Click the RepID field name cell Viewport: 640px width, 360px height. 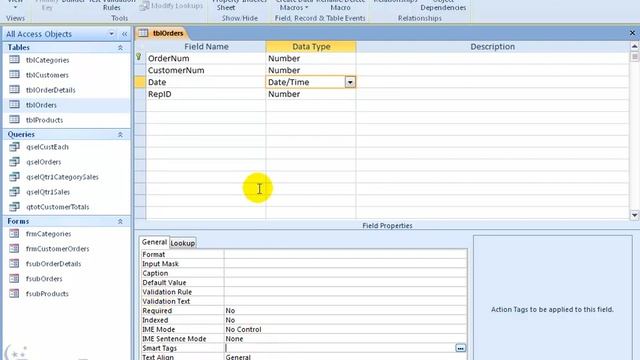tap(206, 94)
